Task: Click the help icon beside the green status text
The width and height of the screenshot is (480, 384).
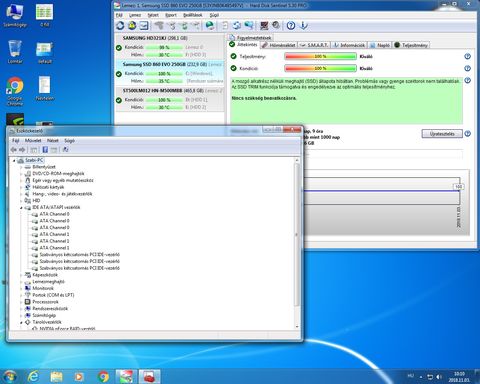Action: 467,80
